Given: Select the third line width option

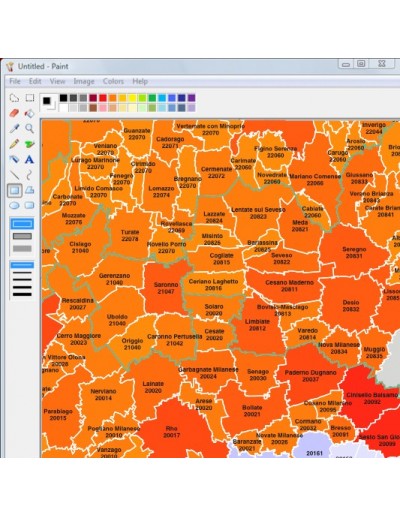Looking at the screenshot, I should tap(22, 280).
